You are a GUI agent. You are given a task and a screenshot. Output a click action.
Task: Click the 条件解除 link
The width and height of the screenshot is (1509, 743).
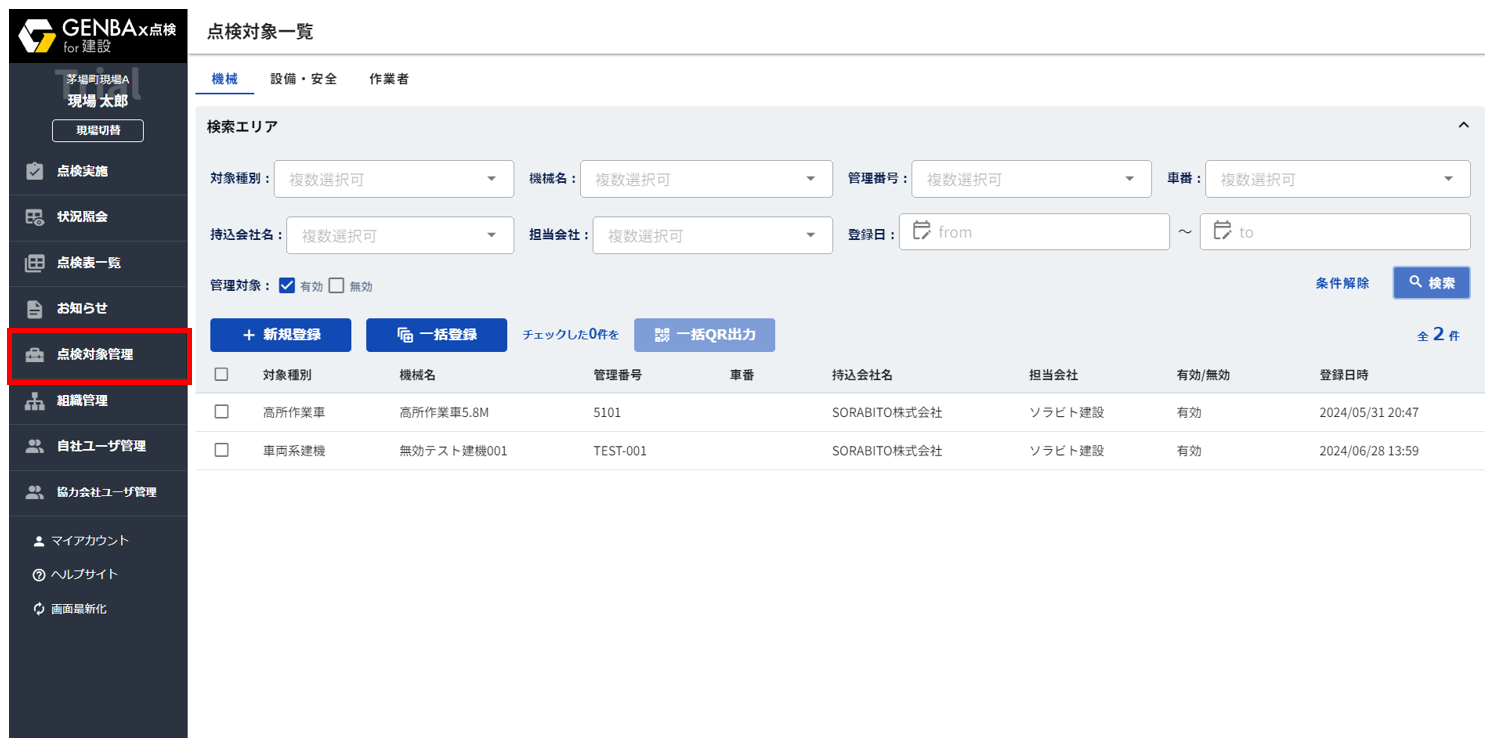click(1342, 283)
